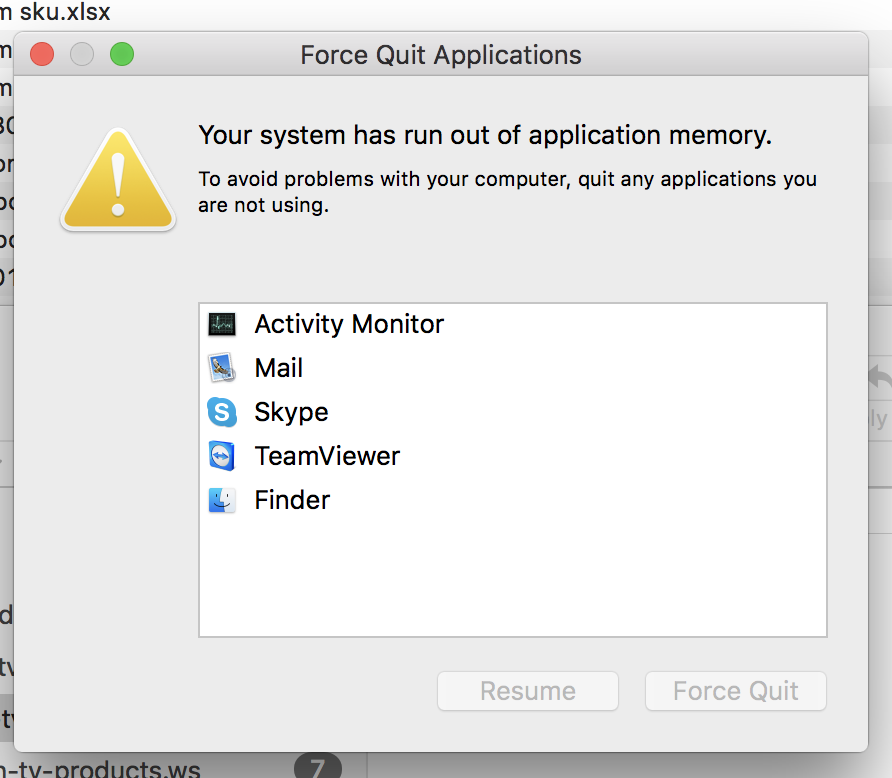Click the blue Skype icon

[222, 412]
